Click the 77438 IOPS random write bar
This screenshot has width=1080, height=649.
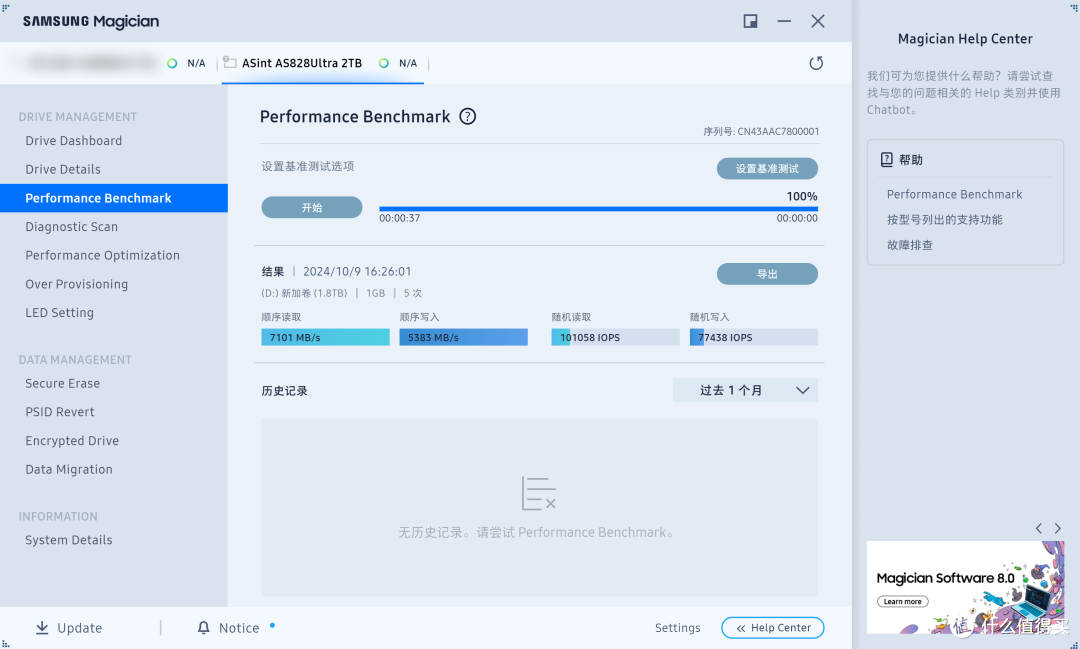[x=754, y=337]
